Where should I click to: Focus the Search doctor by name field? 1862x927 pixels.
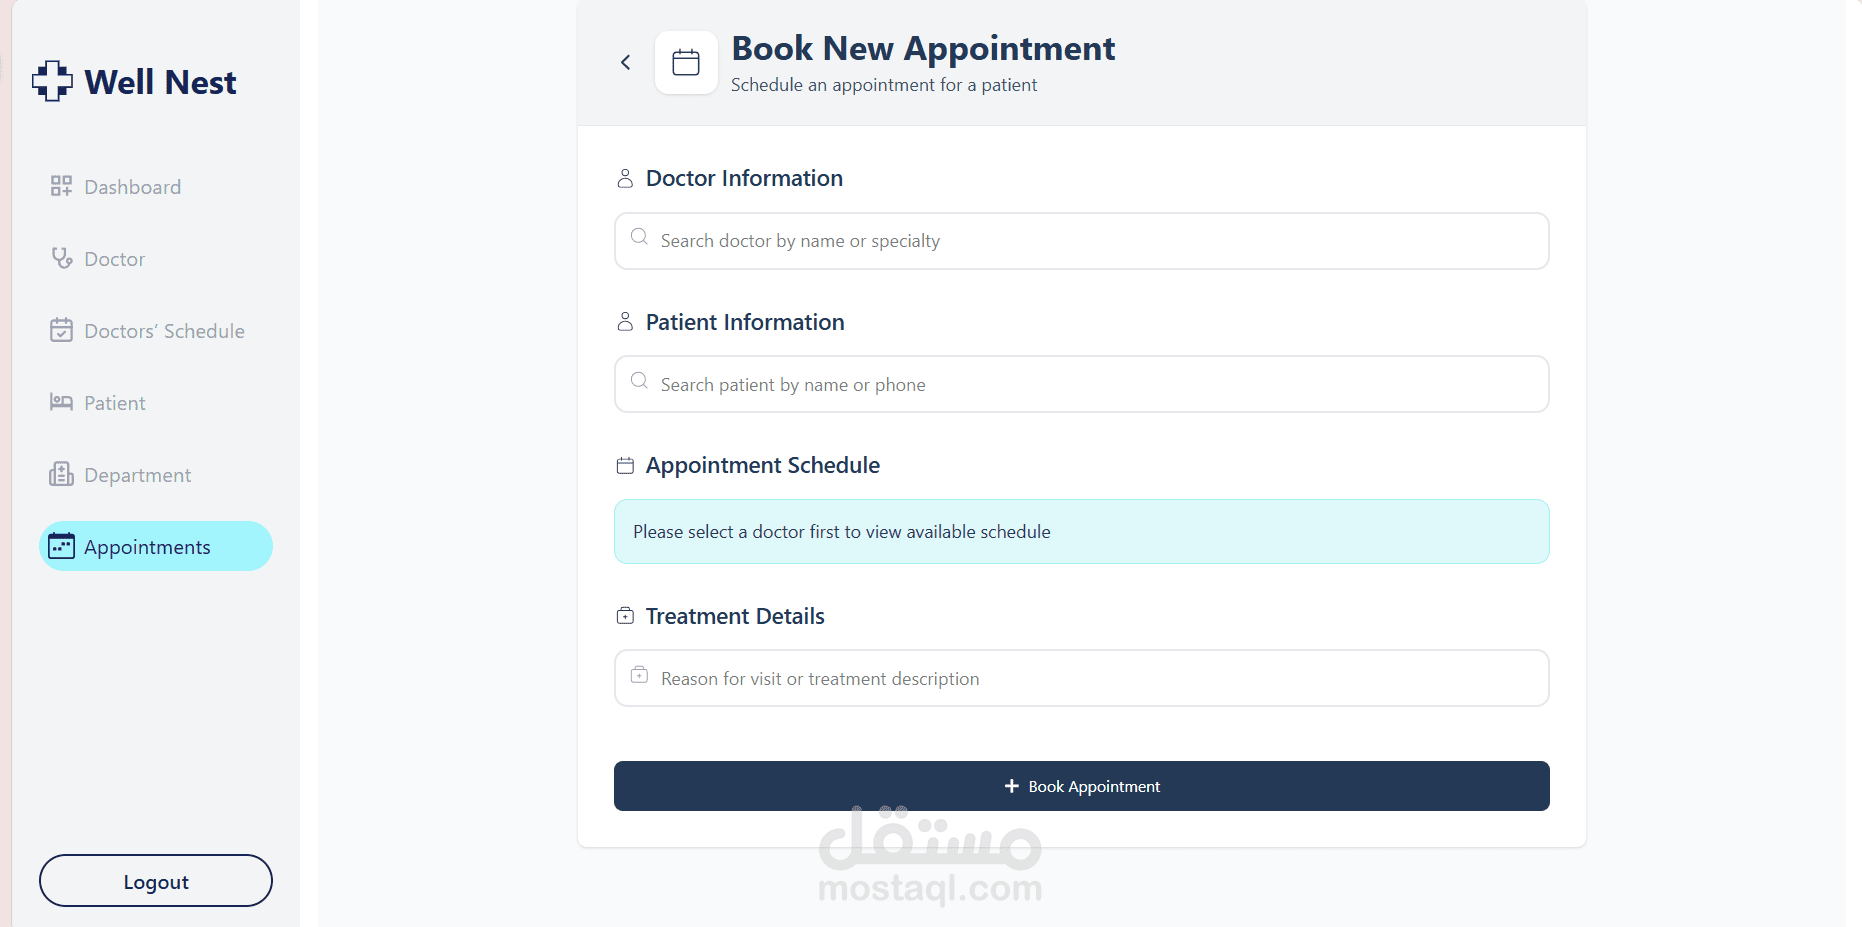click(1082, 241)
